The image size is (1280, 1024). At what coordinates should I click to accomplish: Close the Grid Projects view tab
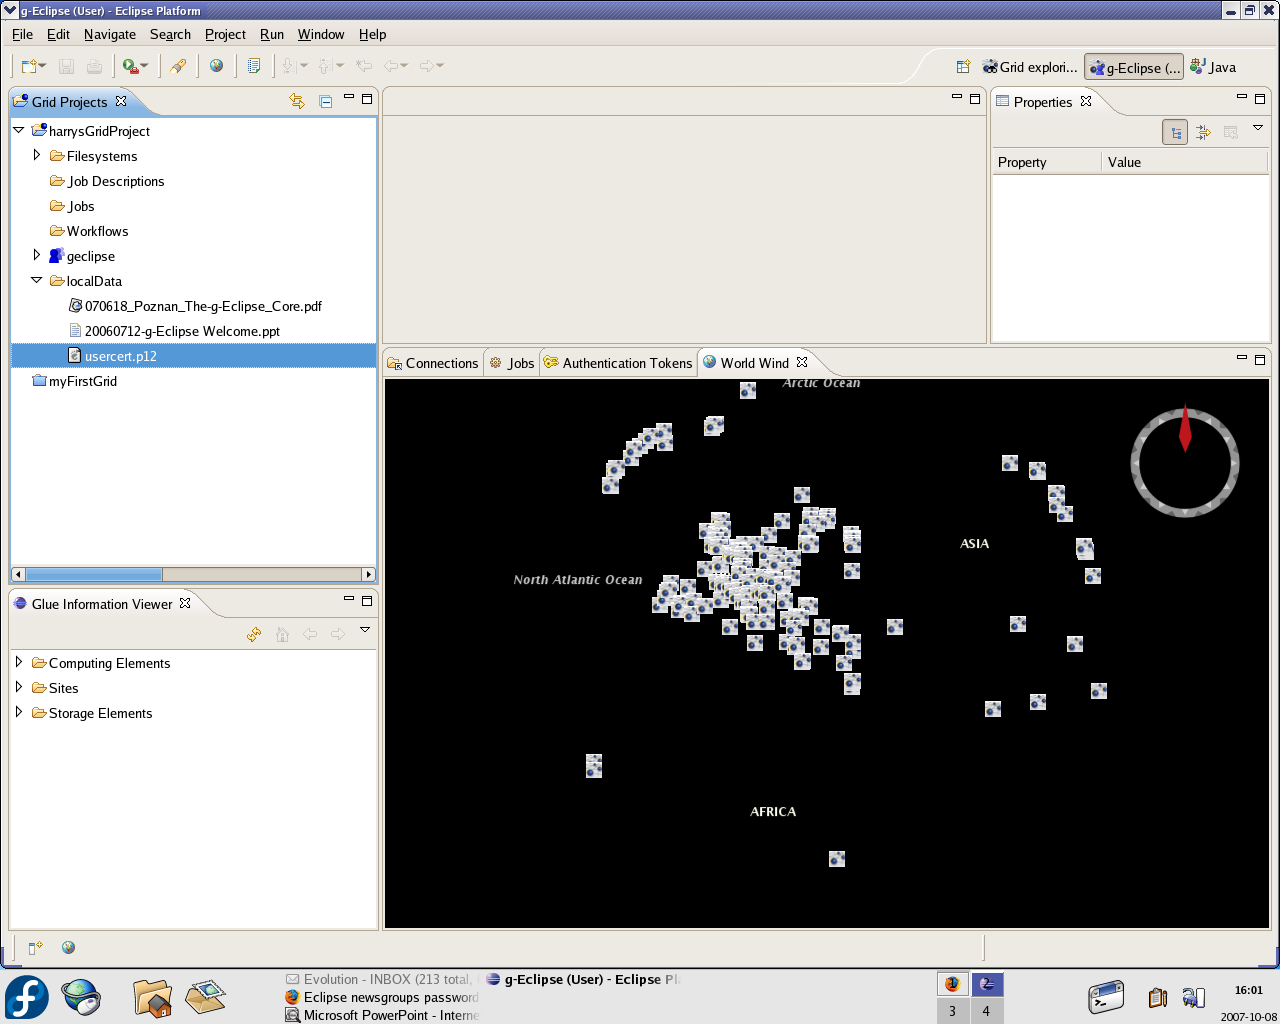(x=121, y=101)
